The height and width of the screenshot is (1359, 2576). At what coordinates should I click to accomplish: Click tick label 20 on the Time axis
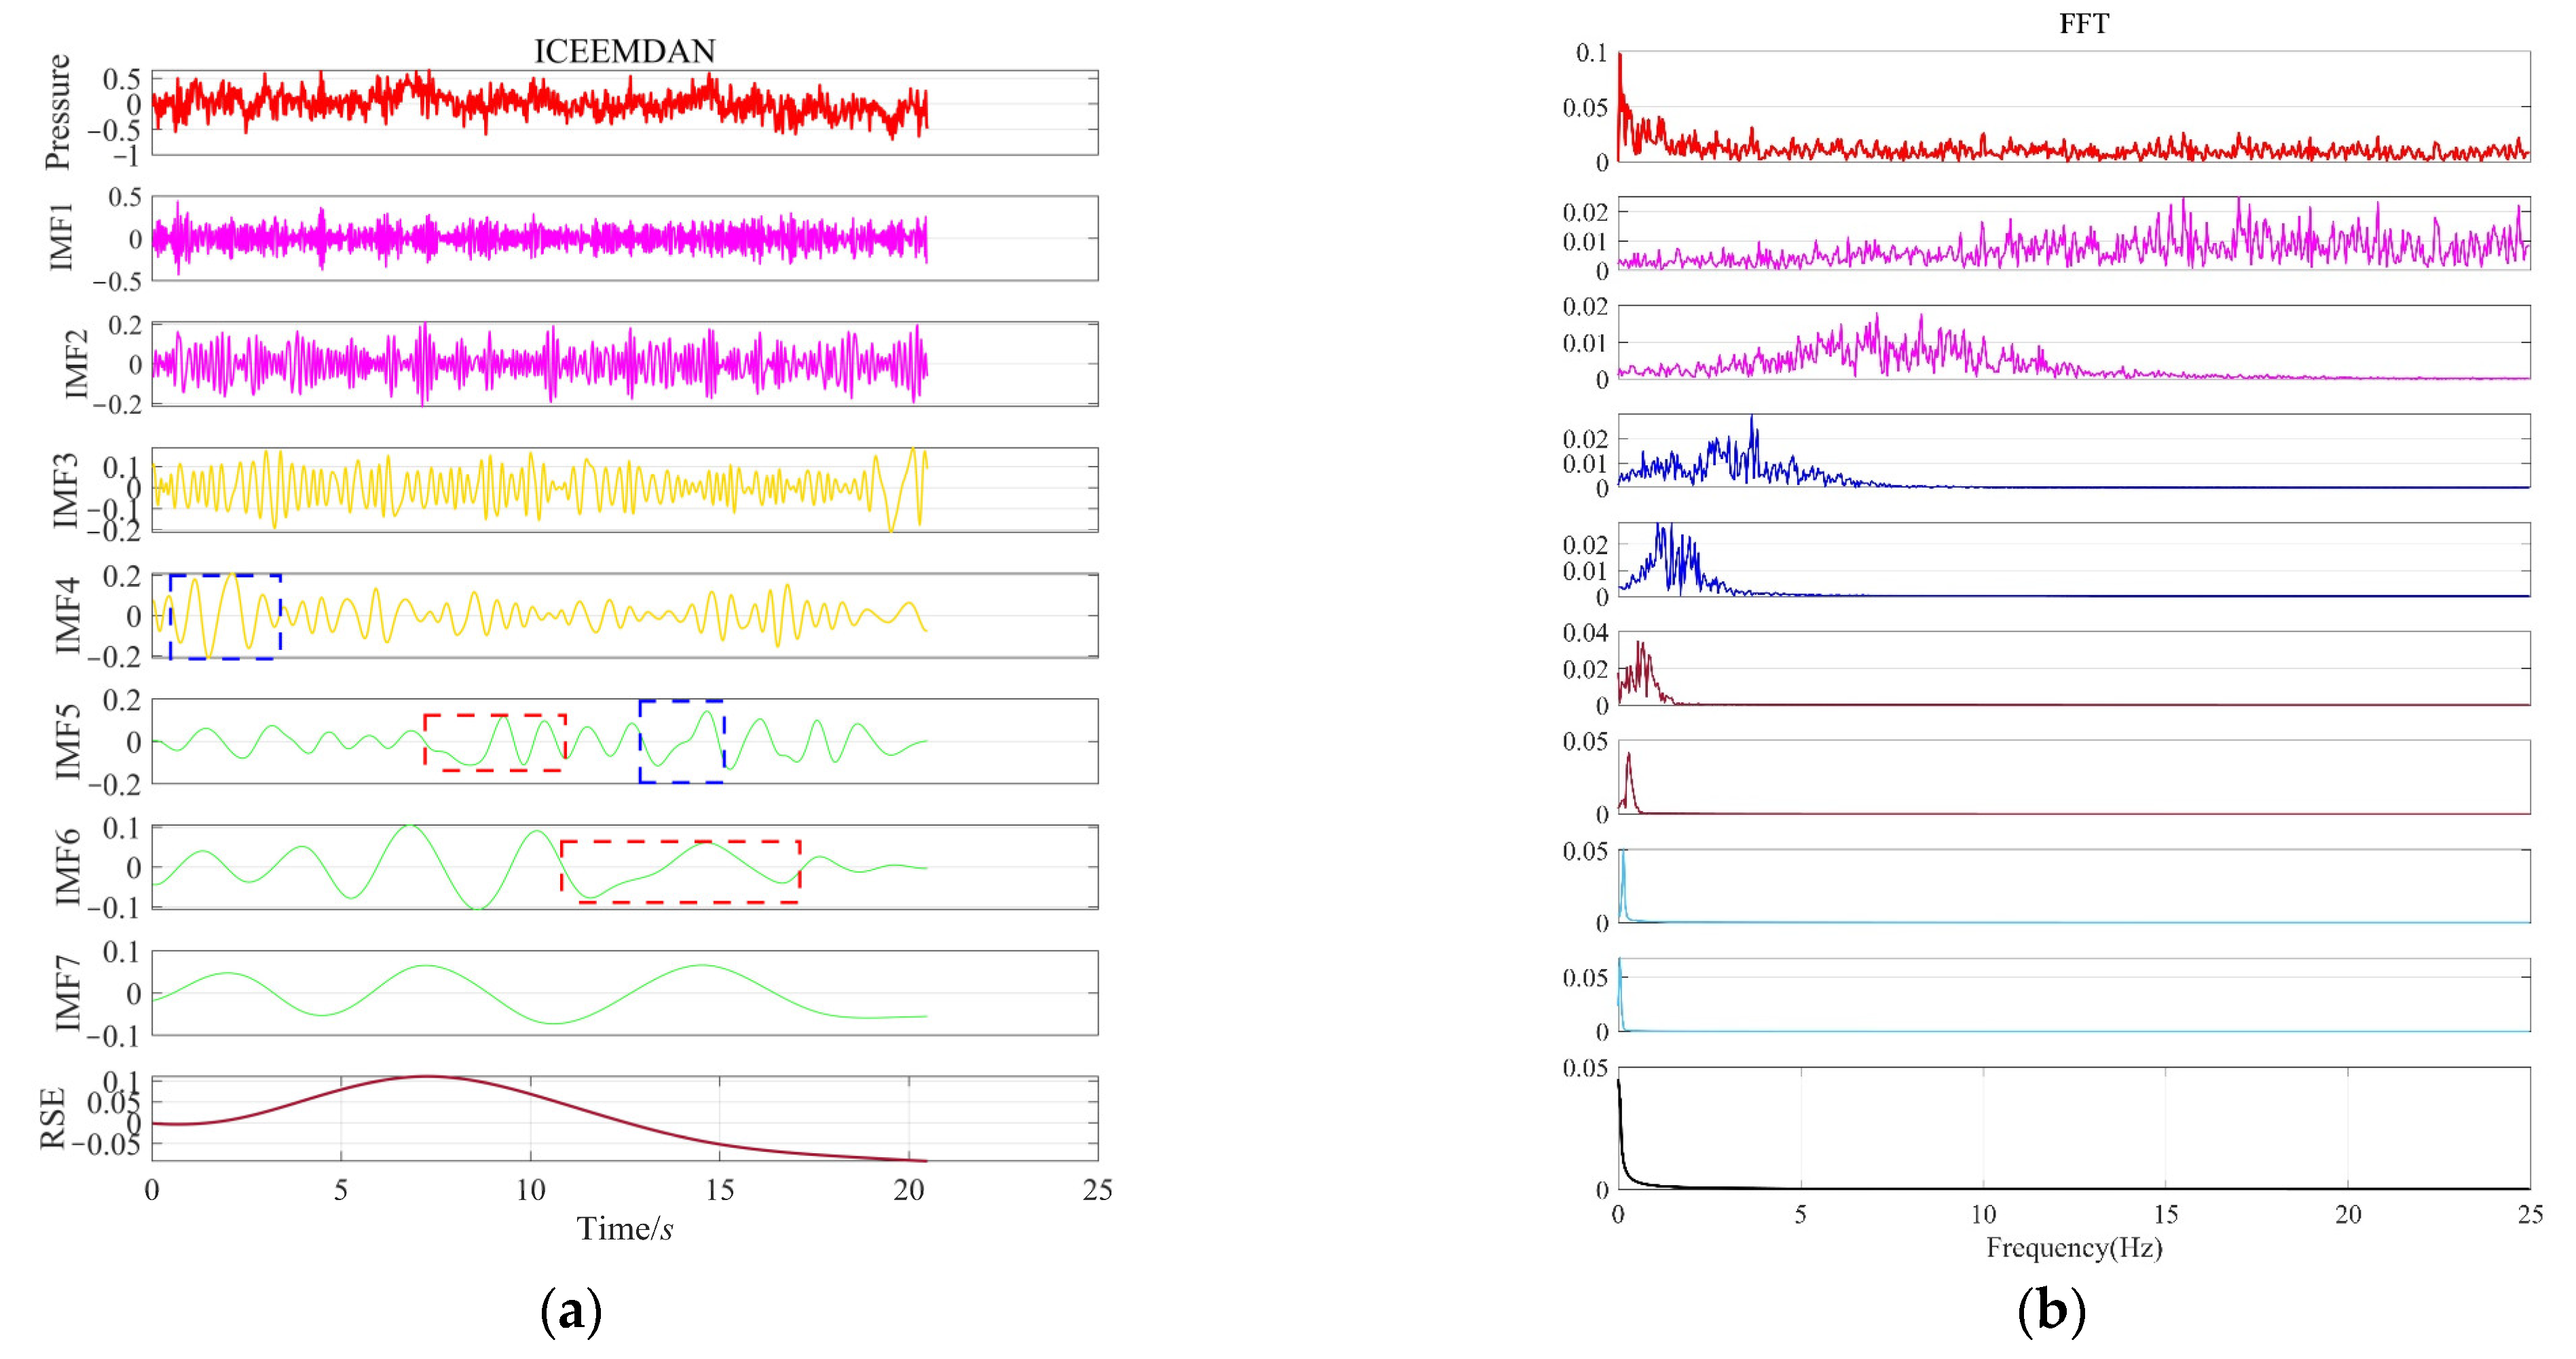[908, 1190]
